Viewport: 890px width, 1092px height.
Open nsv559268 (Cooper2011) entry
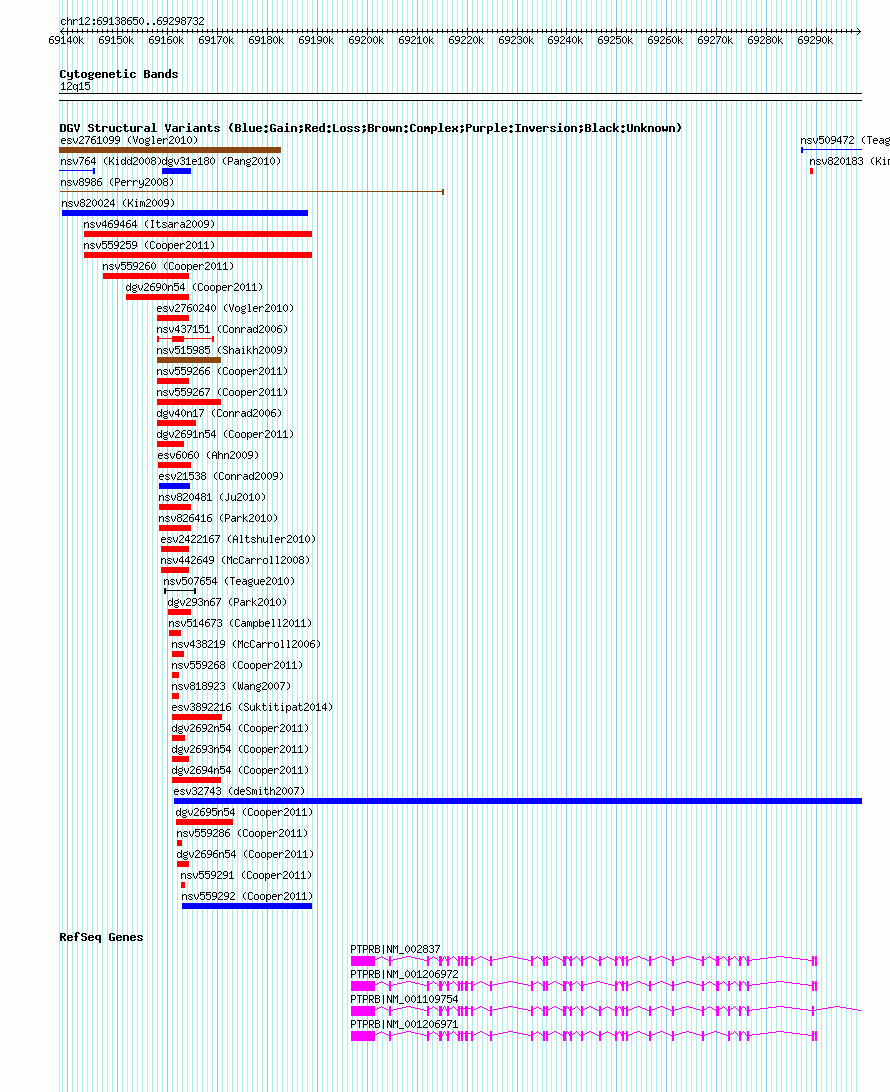[x=237, y=664]
